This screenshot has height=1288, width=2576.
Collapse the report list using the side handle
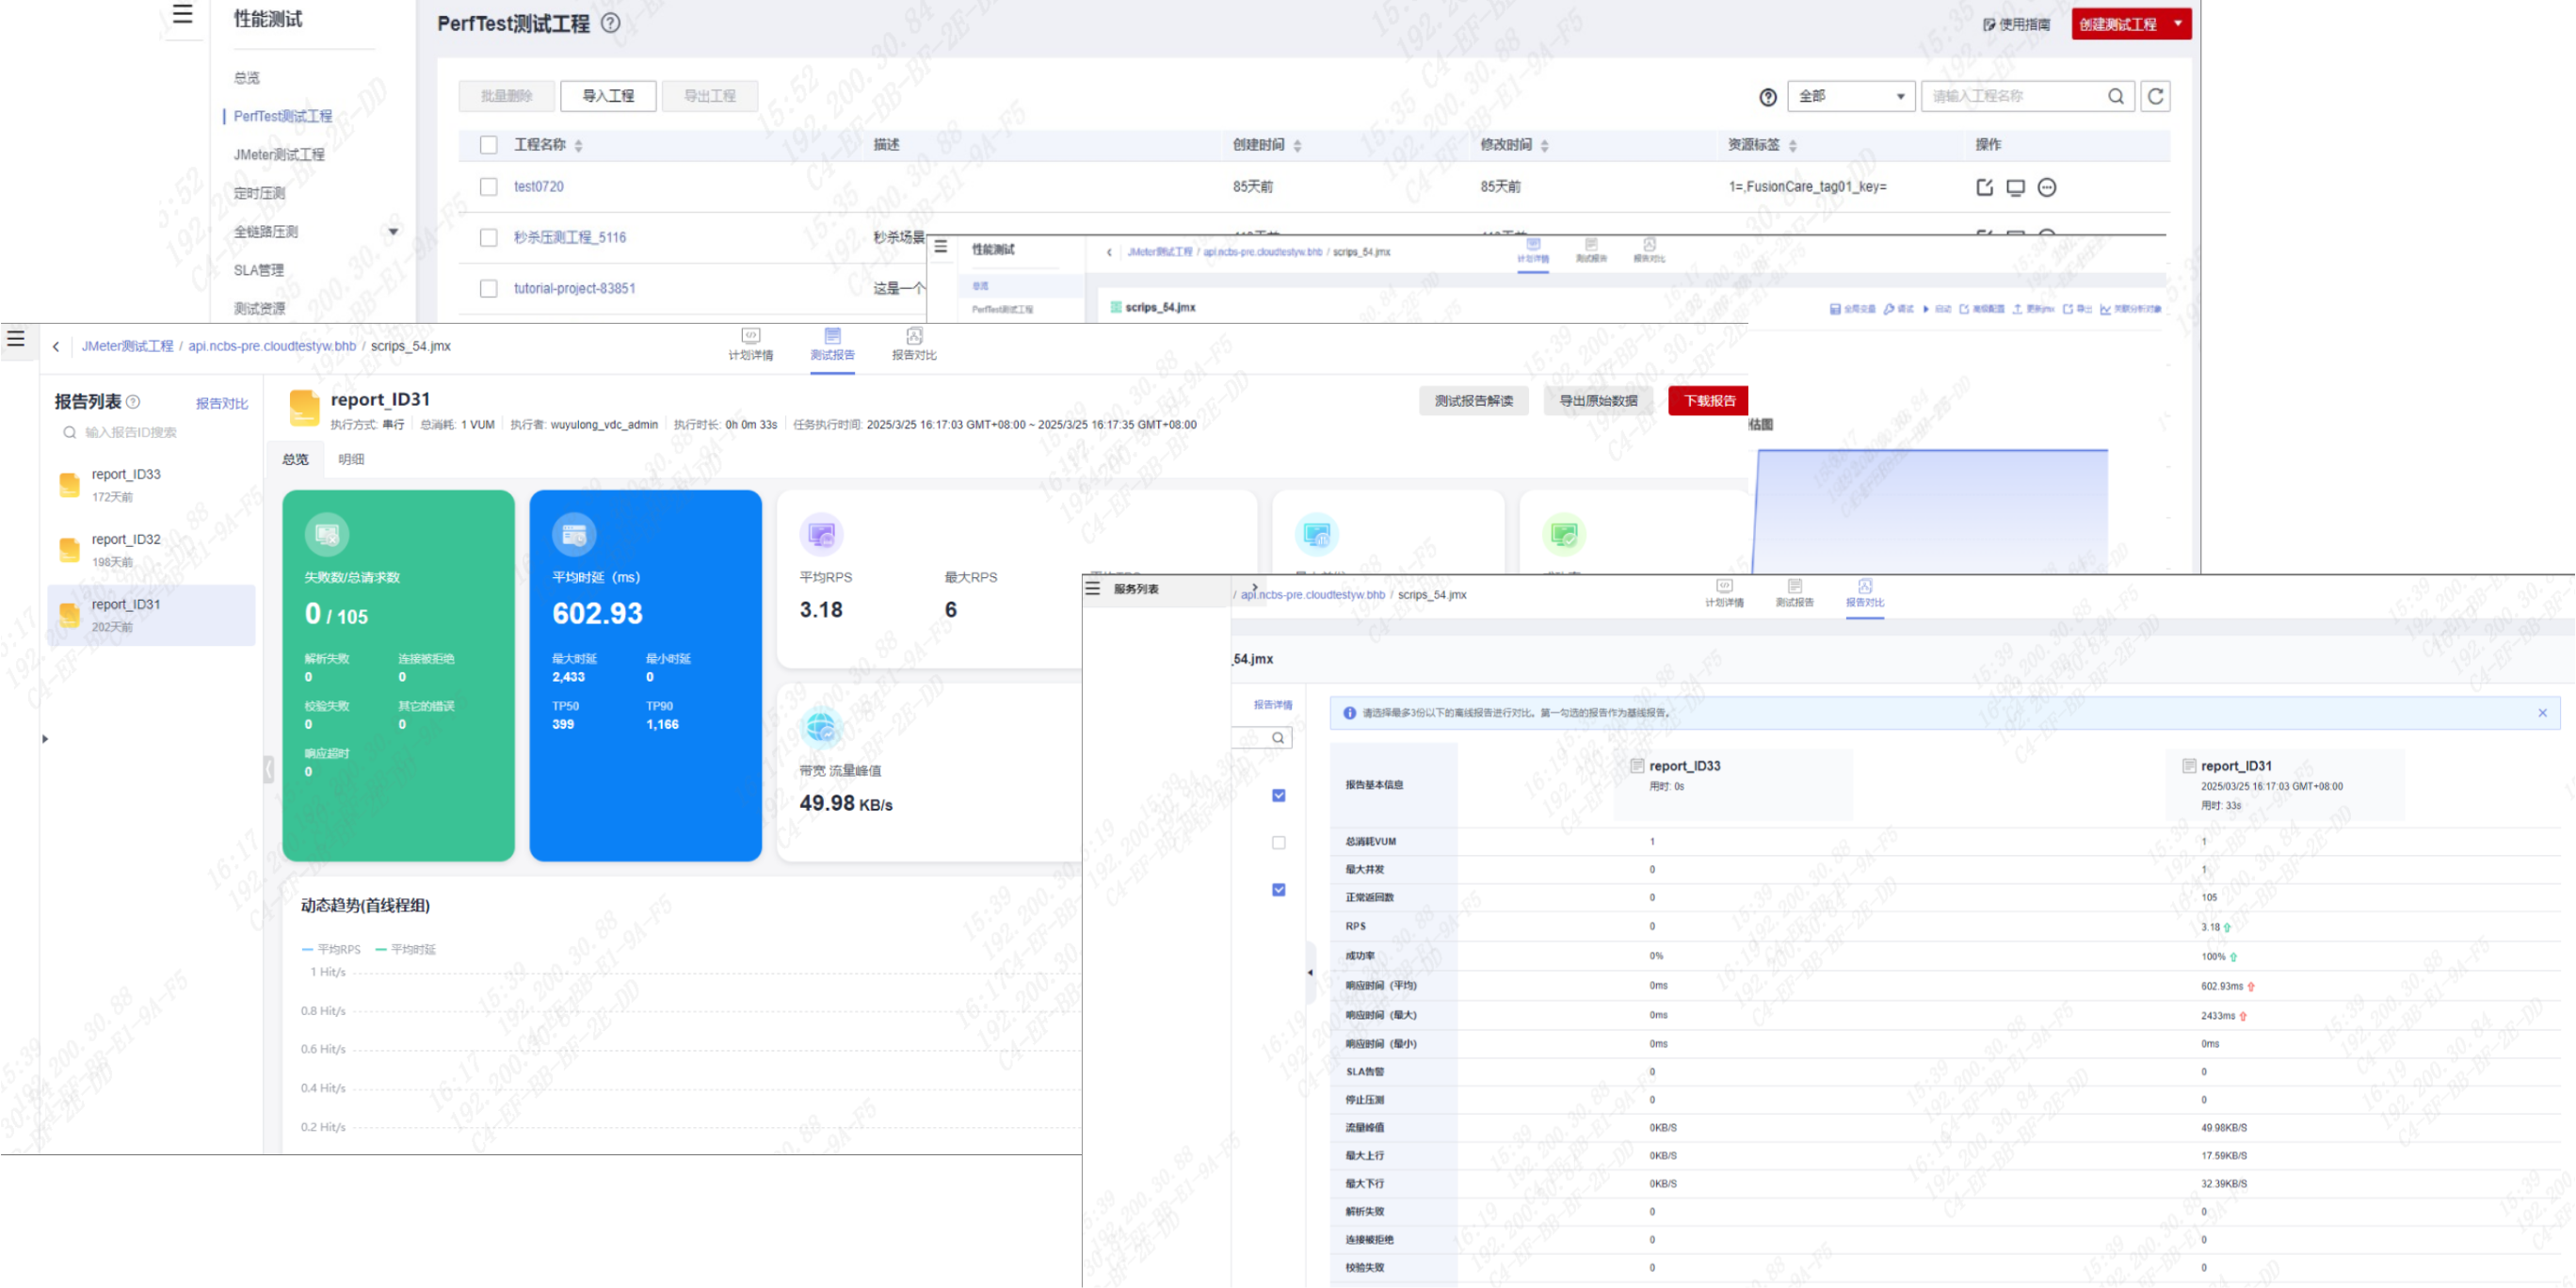pyautogui.click(x=269, y=770)
